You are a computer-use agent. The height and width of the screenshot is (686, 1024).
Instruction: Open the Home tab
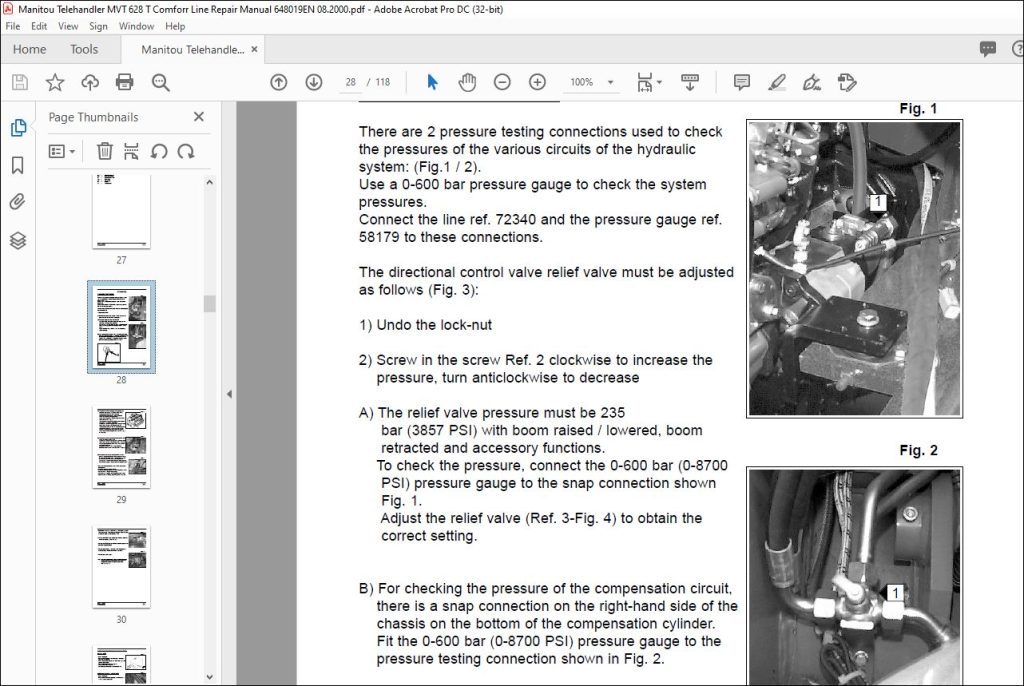(x=29, y=50)
